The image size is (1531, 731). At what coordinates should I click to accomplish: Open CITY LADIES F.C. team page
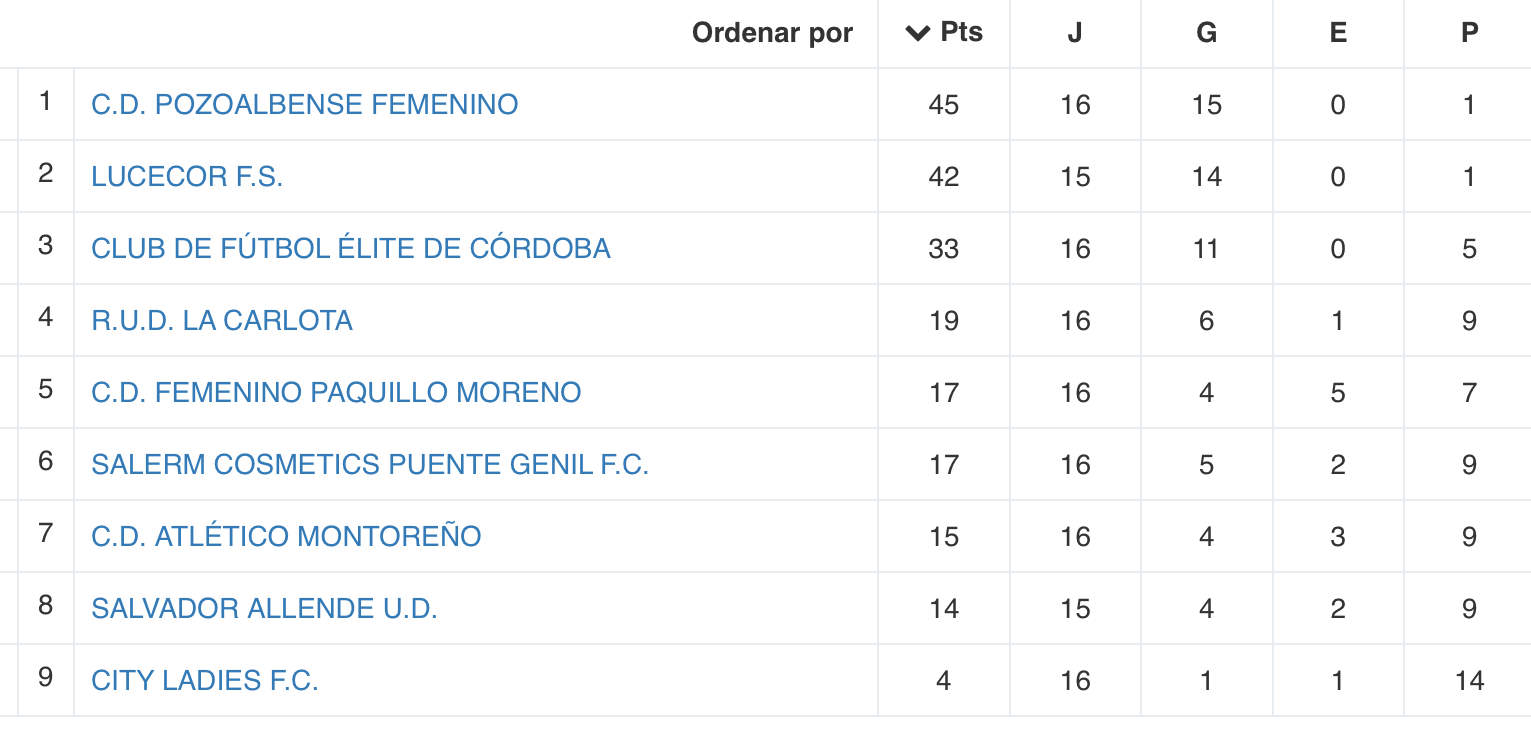point(205,680)
